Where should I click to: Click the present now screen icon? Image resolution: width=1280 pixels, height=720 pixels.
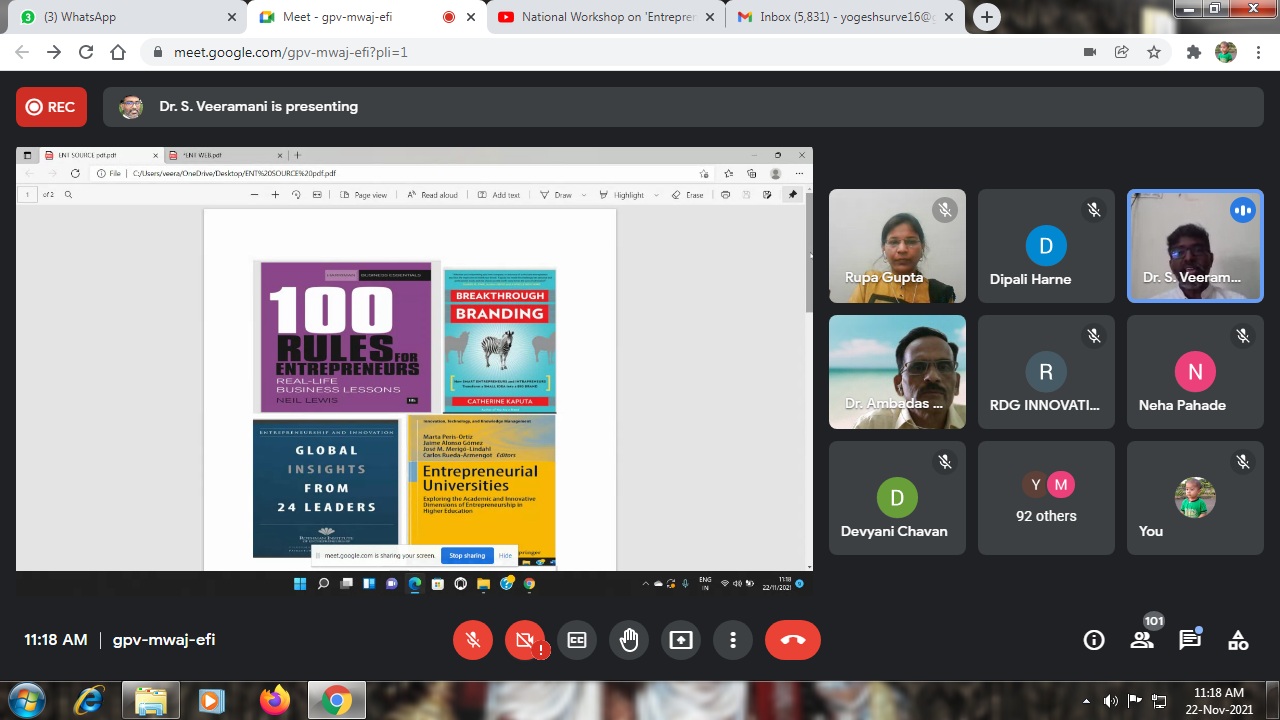click(x=681, y=640)
